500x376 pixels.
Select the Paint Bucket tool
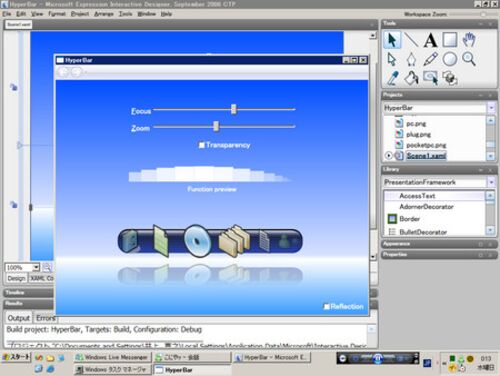point(411,78)
